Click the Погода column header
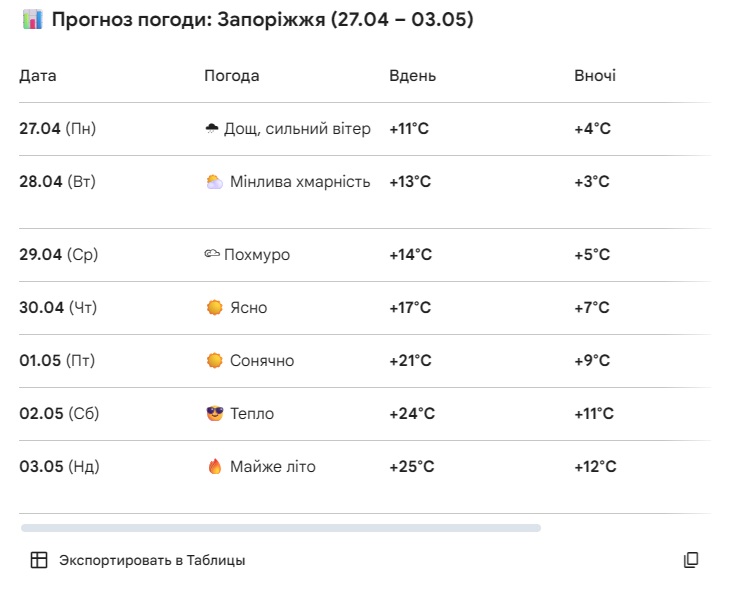This screenshot has width=730, height=591. 231,76
